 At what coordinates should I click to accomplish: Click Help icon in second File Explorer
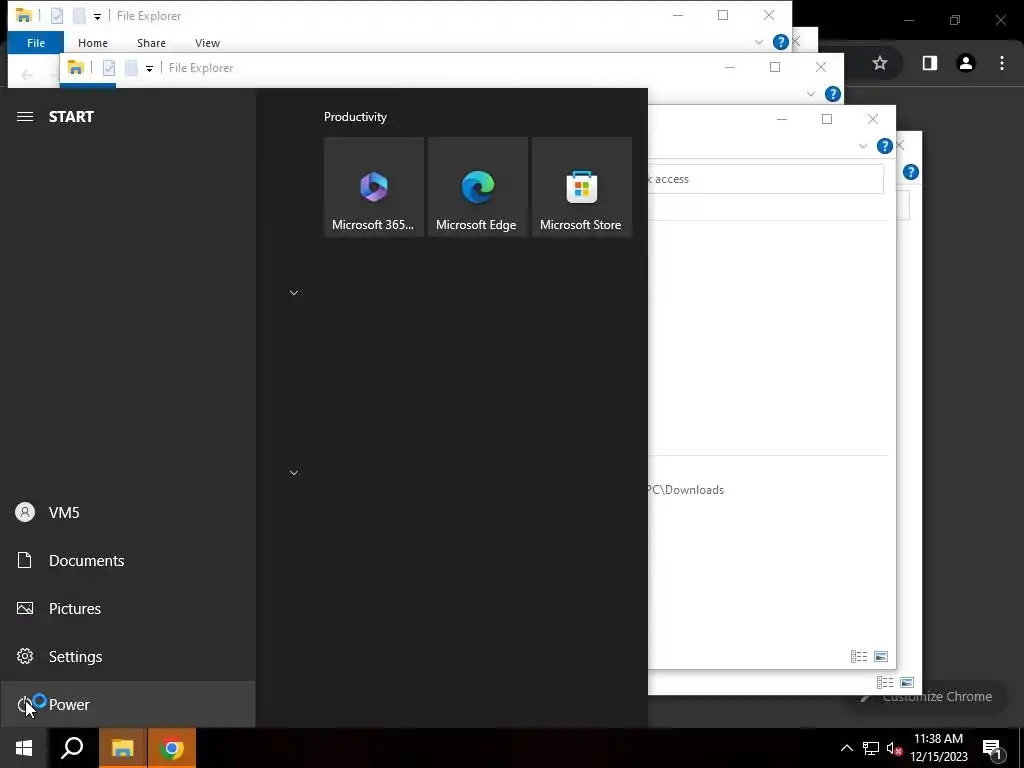pos(833,94)
